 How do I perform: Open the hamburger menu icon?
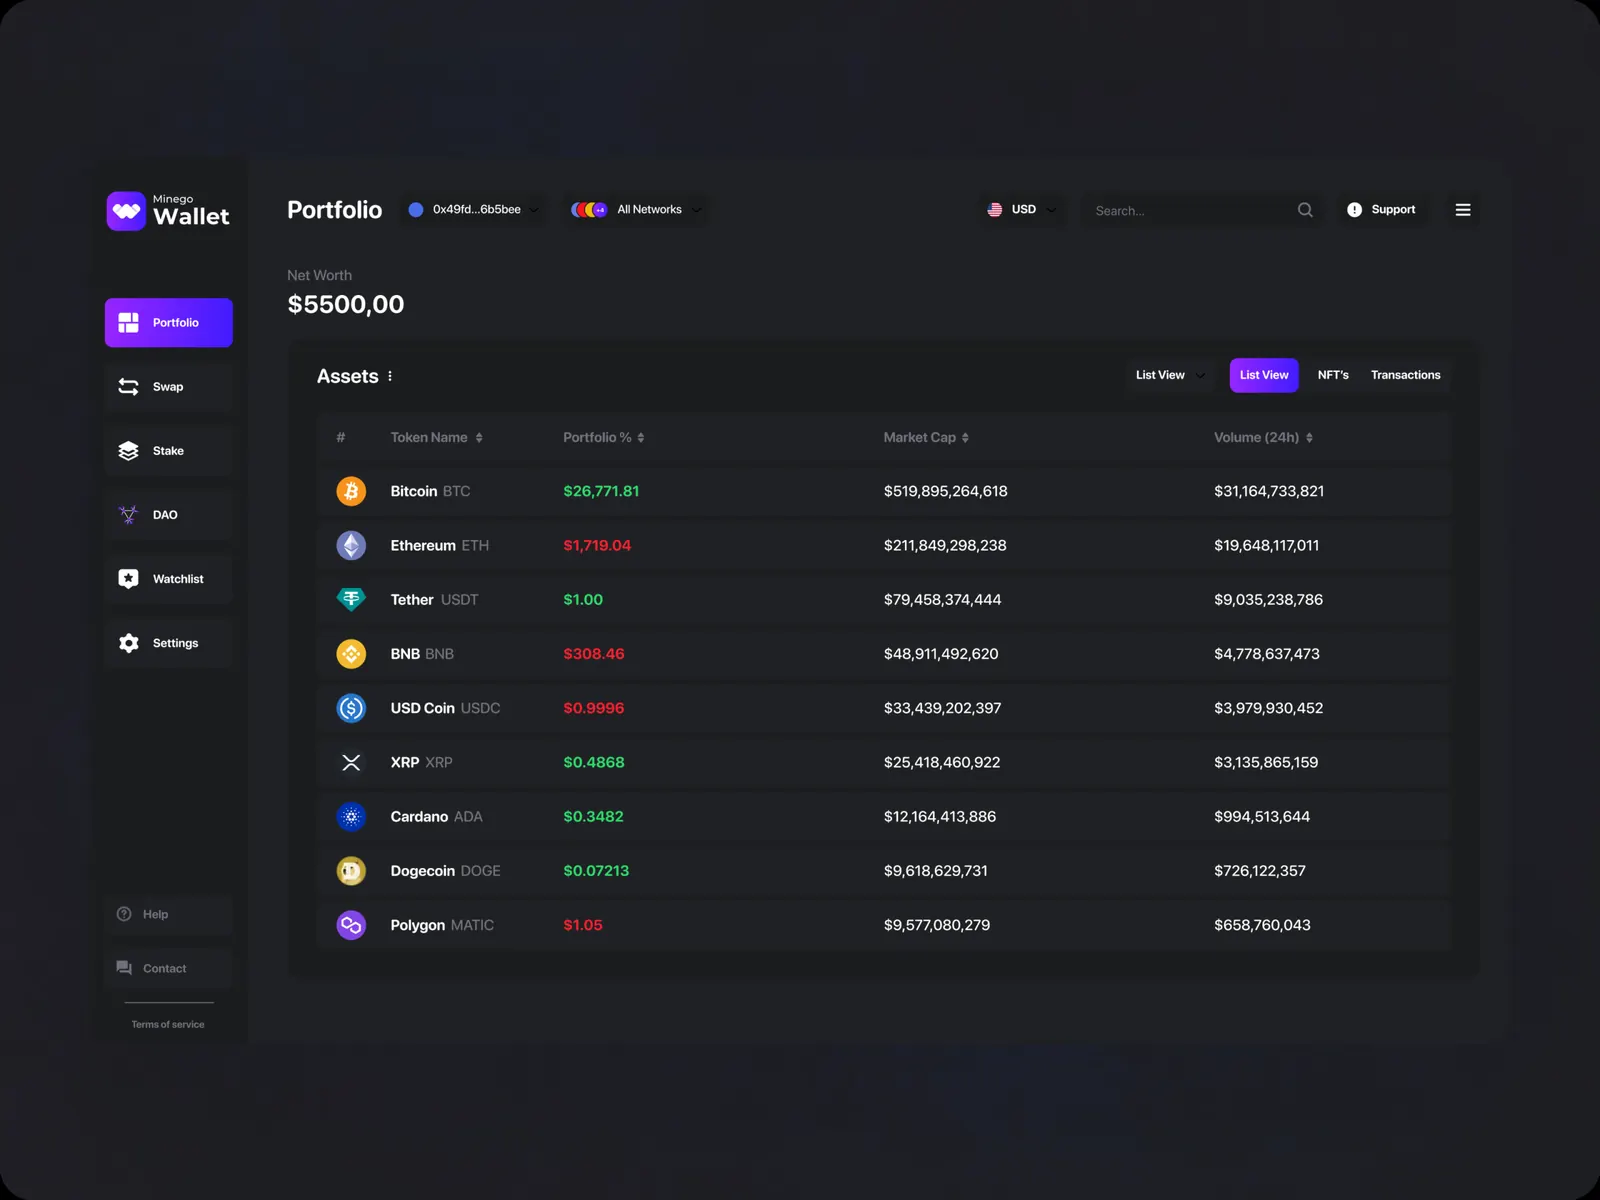click(1463, 210)
